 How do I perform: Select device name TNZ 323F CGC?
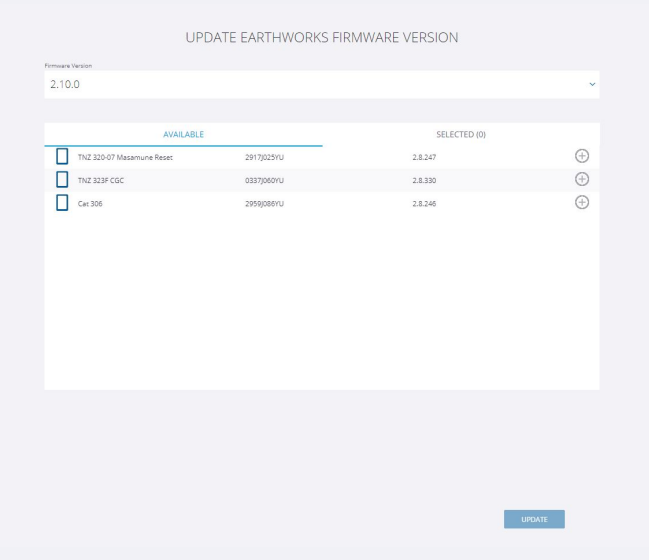coord(101,180)
